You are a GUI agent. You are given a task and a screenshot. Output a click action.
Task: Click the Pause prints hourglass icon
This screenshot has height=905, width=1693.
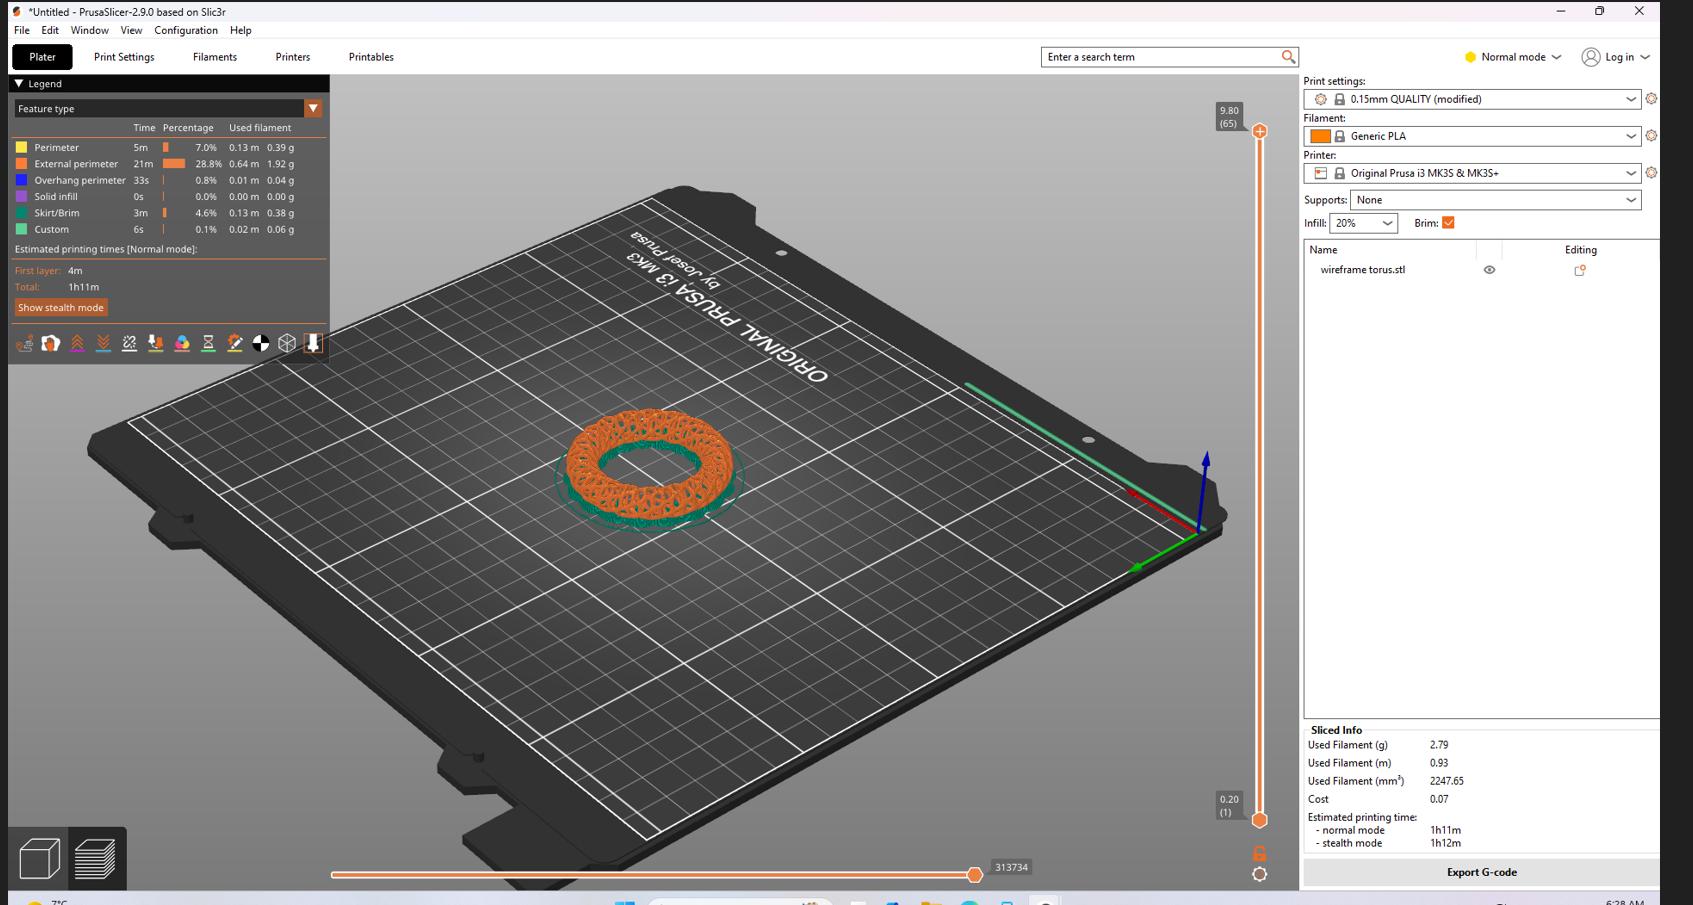[x=208, y=343]
